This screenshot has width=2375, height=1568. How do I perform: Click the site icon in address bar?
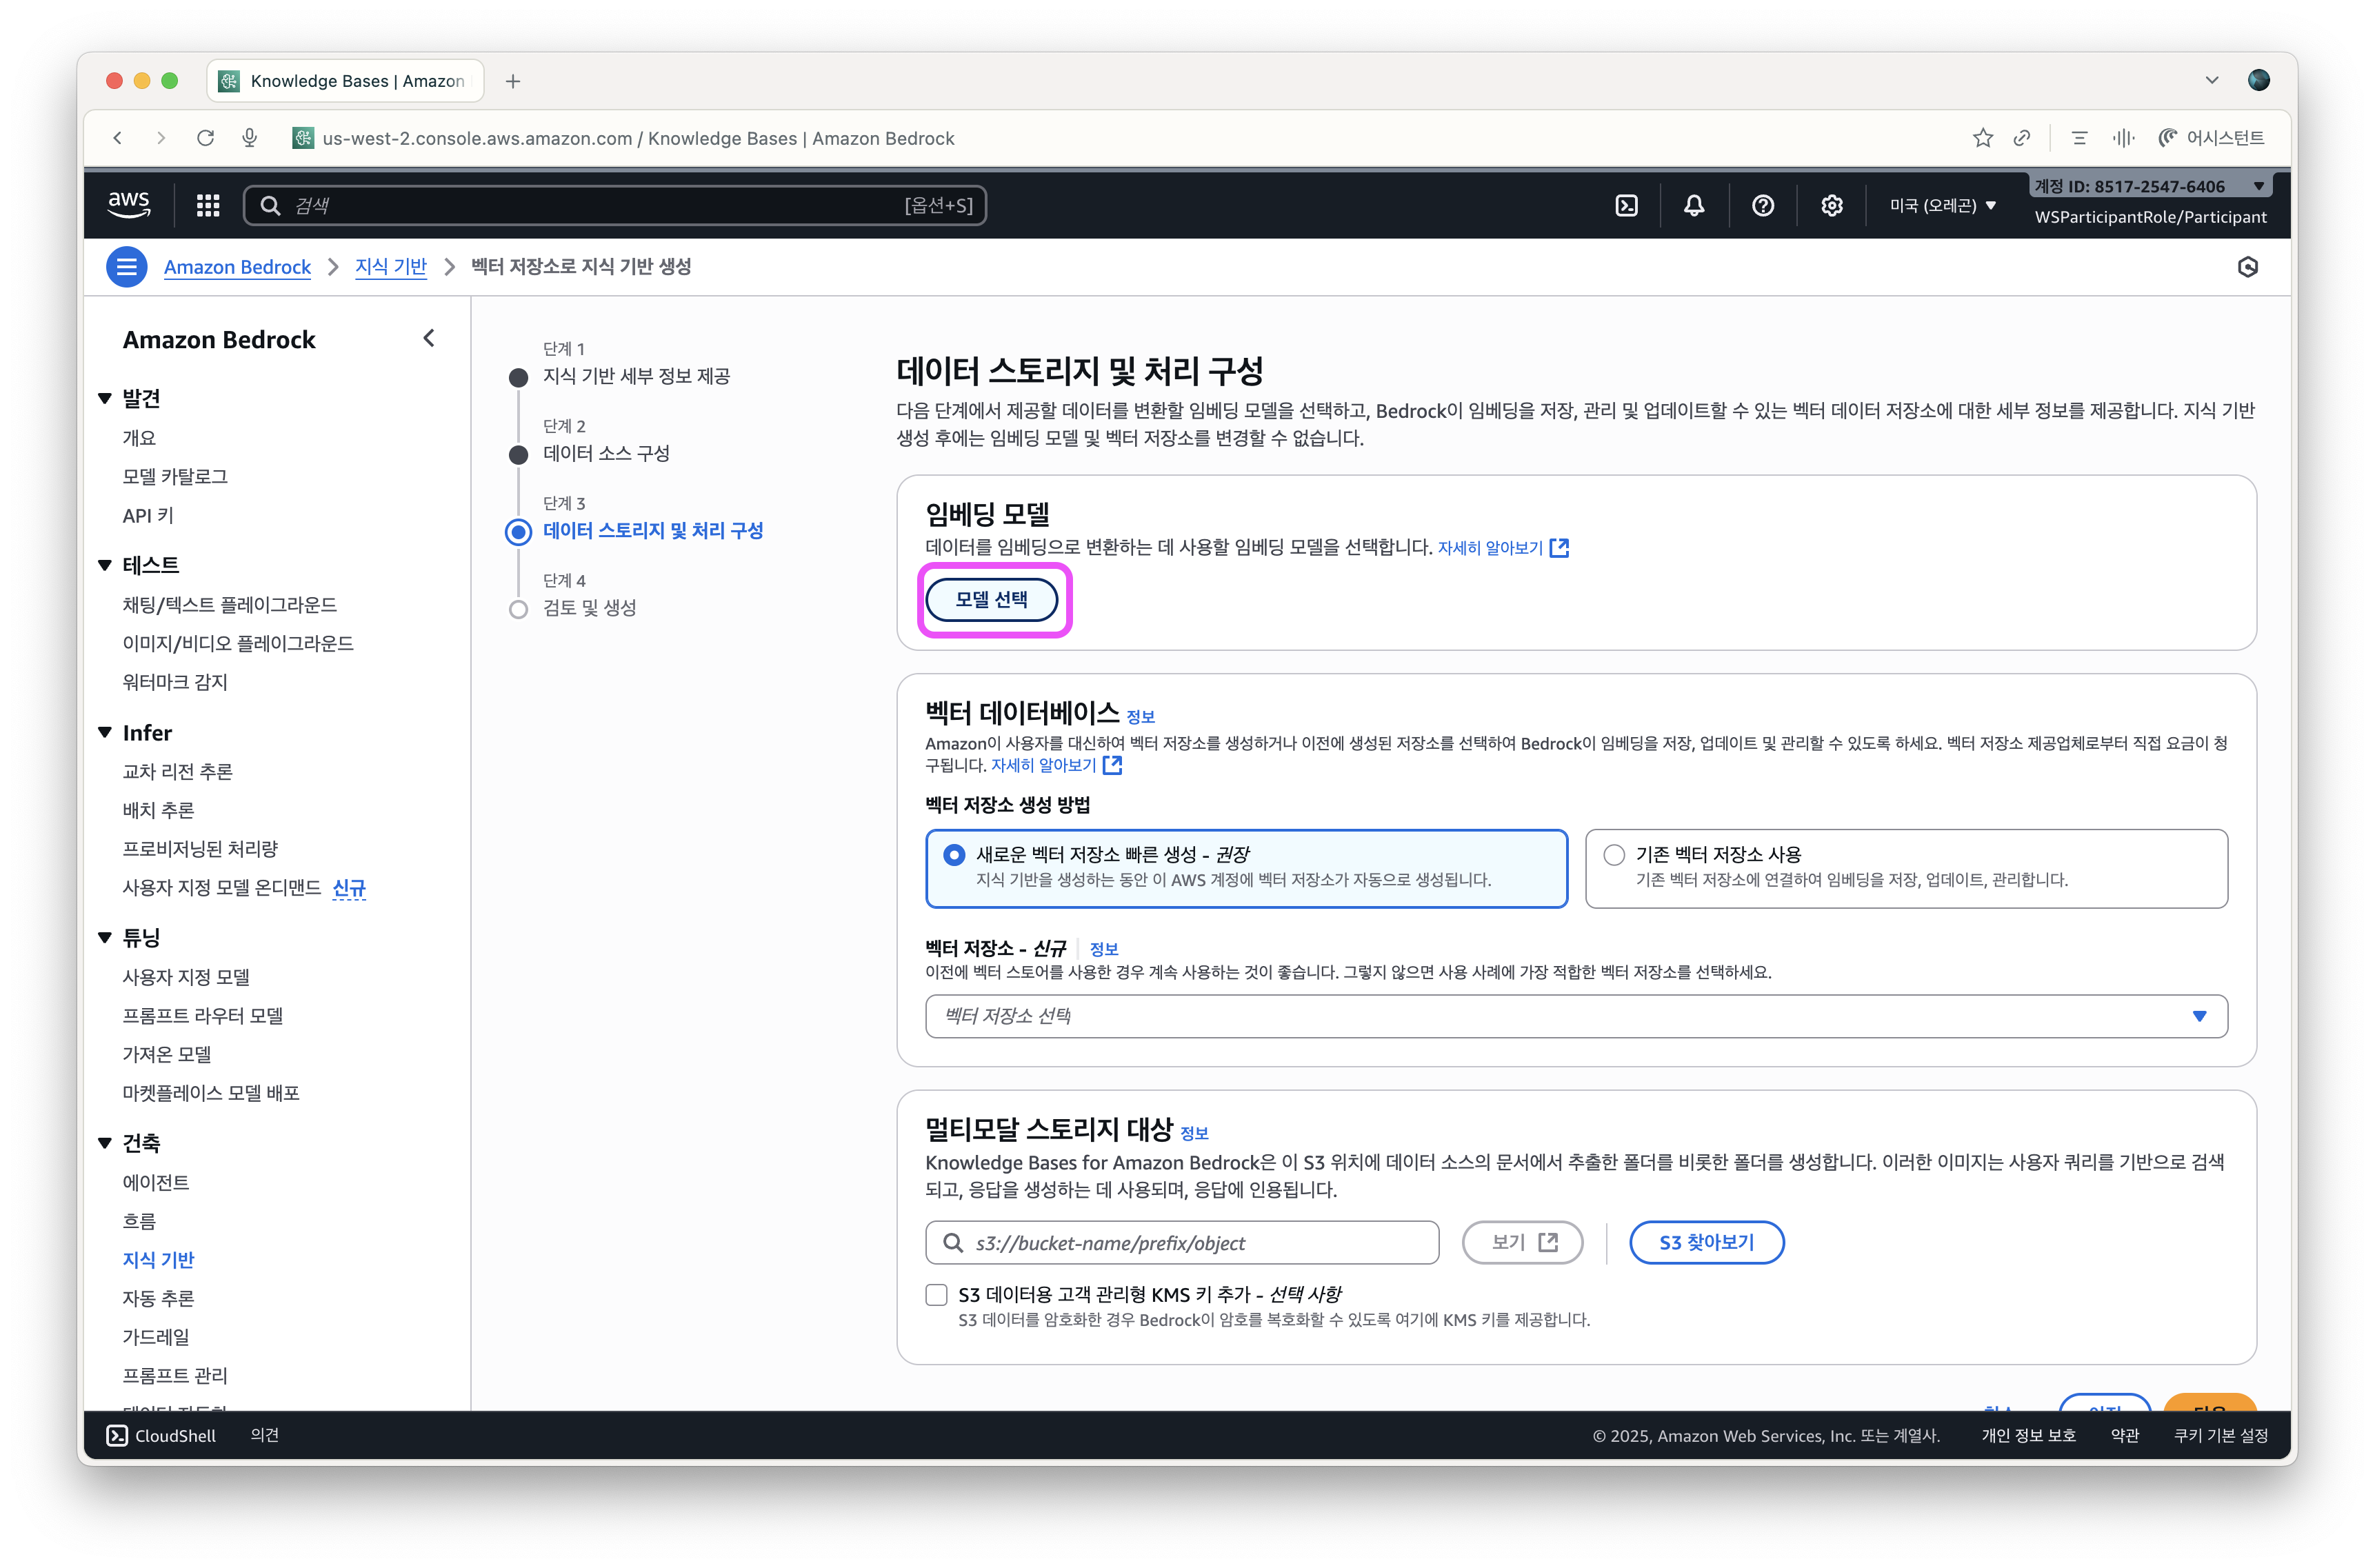(x=302, y=138)
